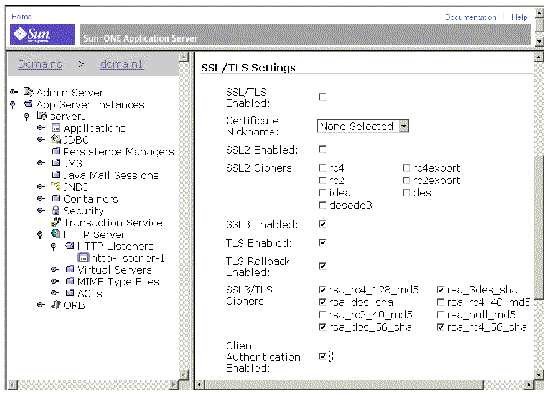This screenshot has width=549, height=396.
Task: Click header frame scroll-down arrow
Action: tap(539, 41)
